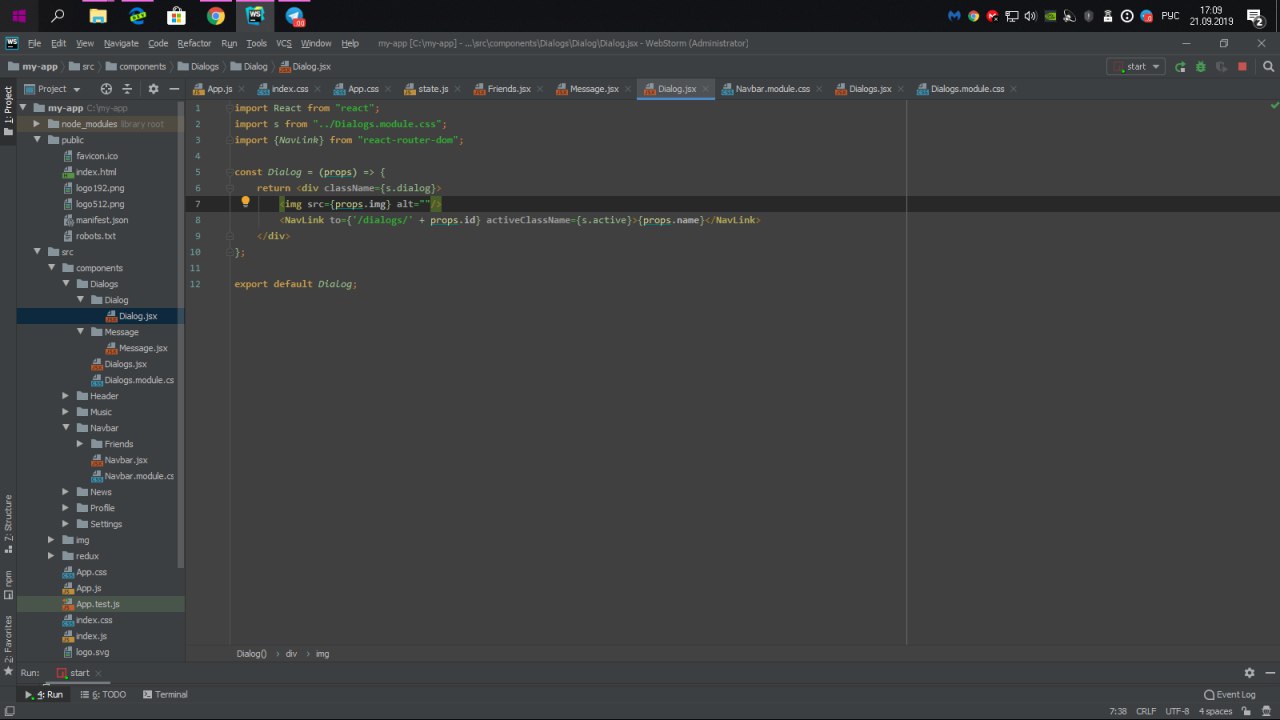Switch to the Dialogs.module.css tab
This screenshot has width=1280, height=720.
tap(966, 89)
